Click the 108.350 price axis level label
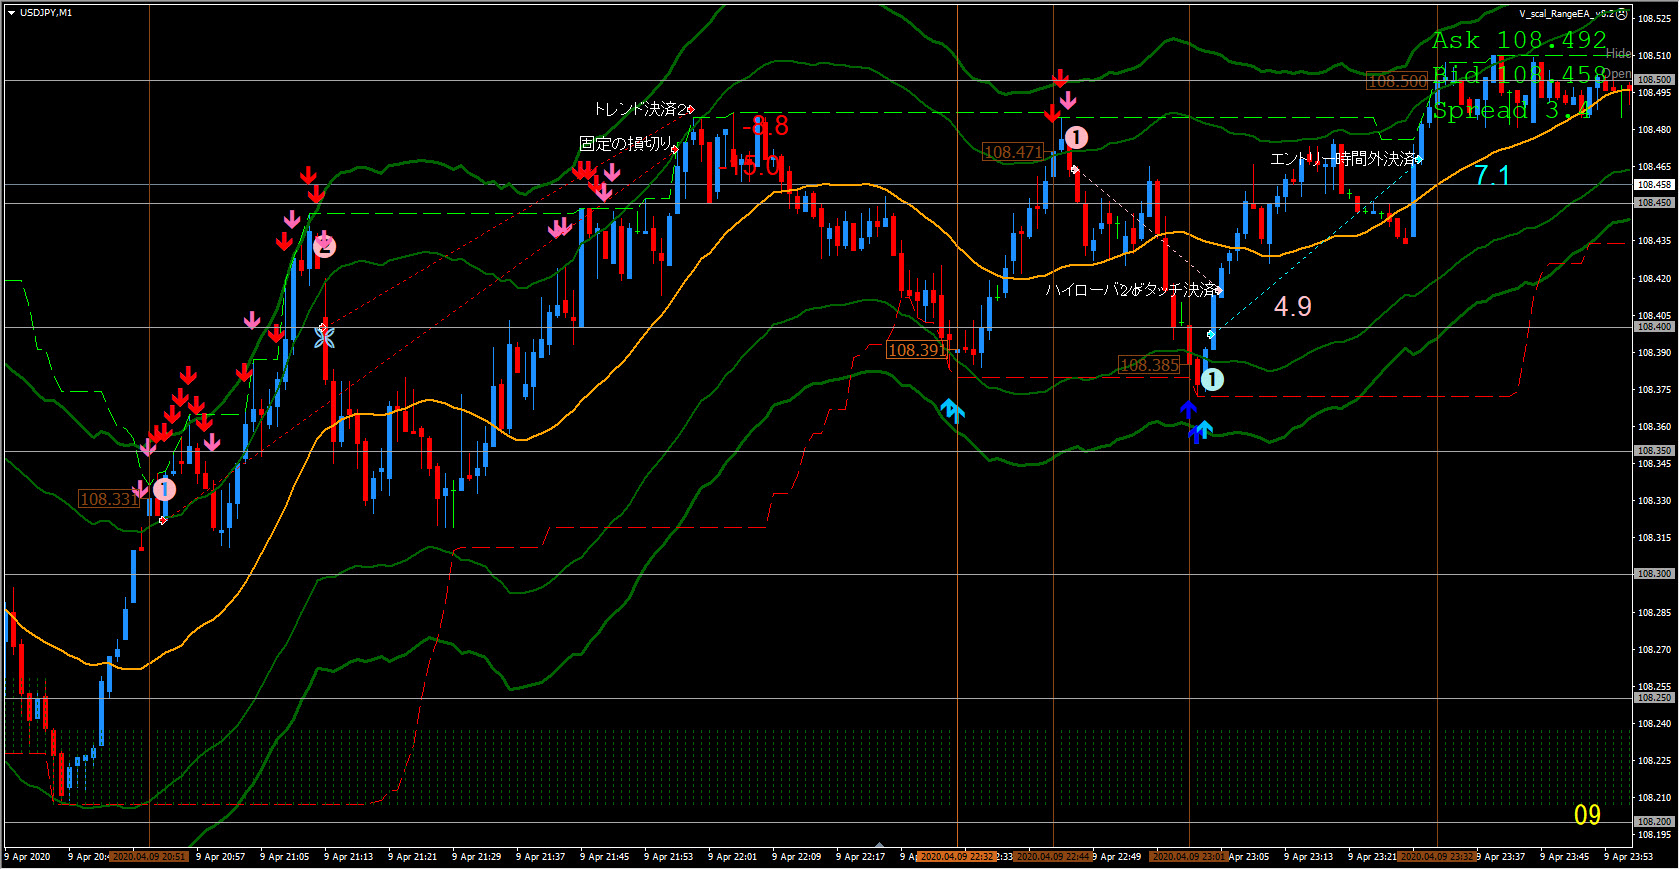The height and width of the screenshot is (870, 1680). pos(1654,451)
